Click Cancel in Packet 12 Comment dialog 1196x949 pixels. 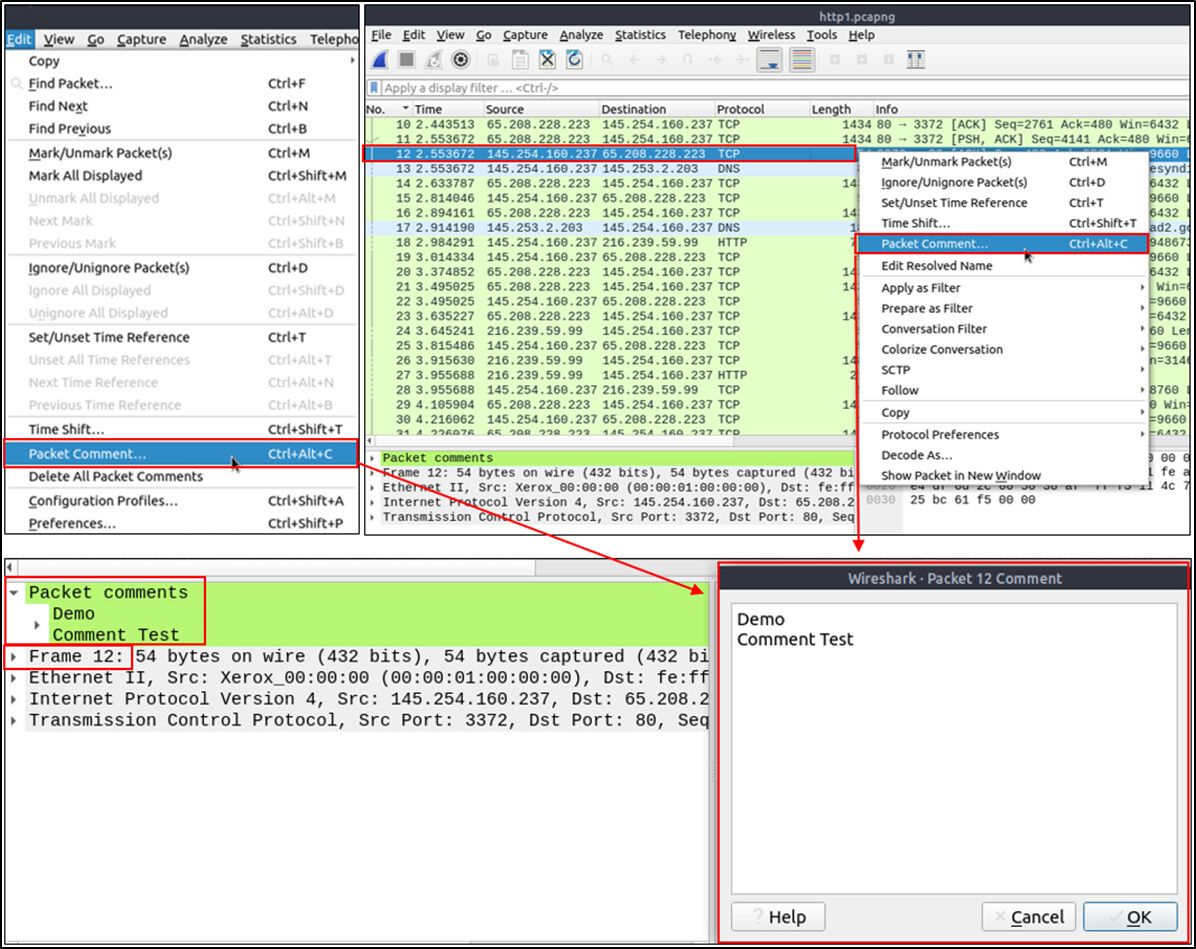(1029, 917)
